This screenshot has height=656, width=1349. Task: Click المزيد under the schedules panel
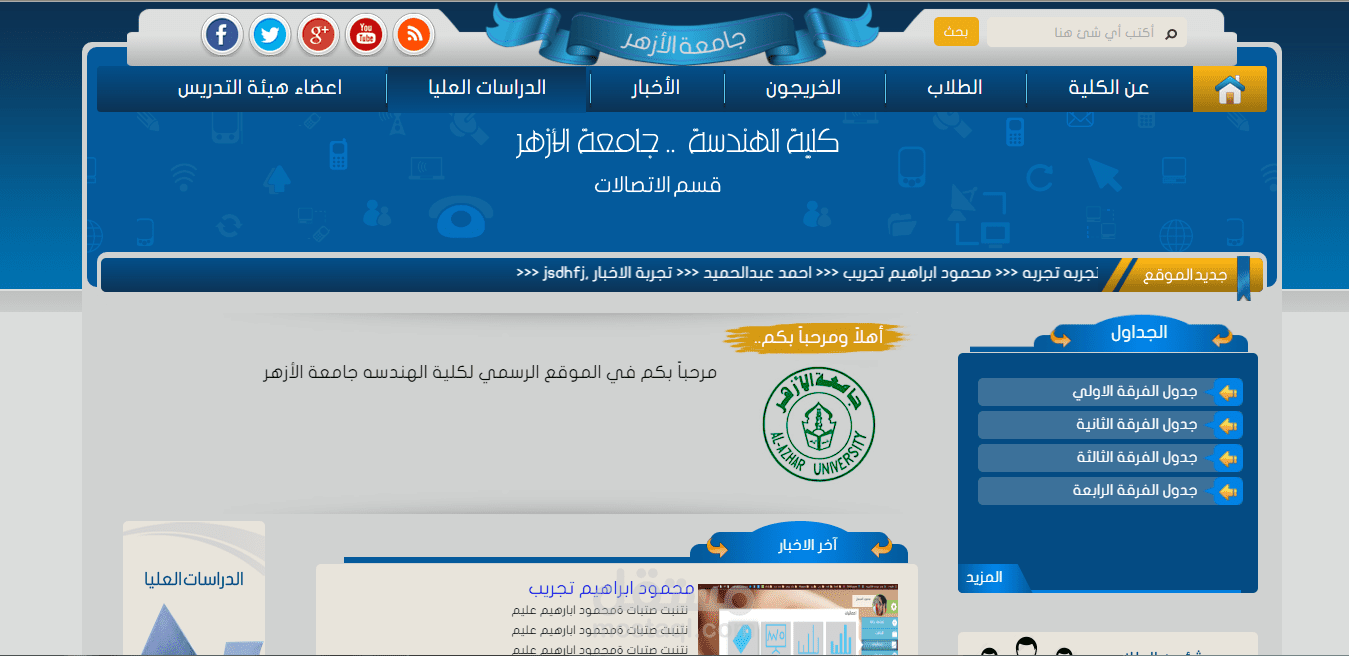coord(985,578)
